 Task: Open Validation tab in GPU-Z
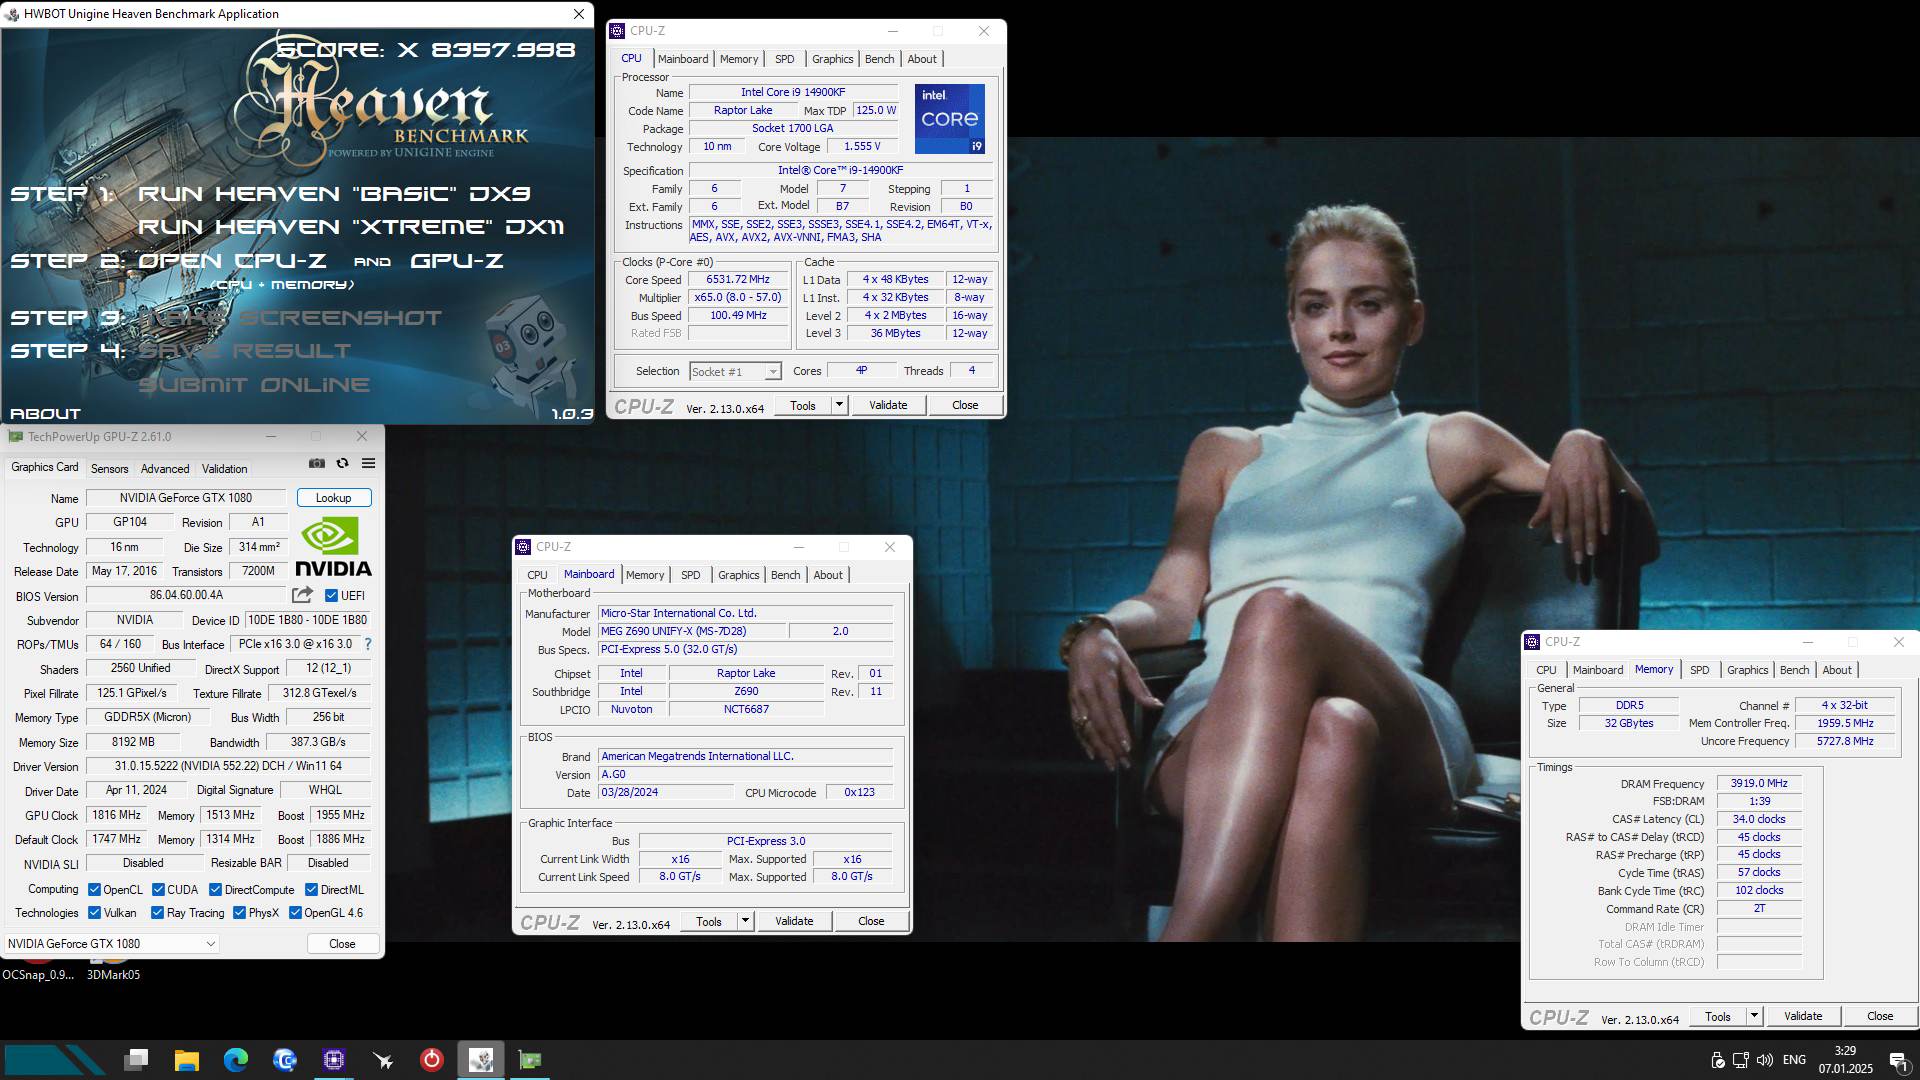224,468
